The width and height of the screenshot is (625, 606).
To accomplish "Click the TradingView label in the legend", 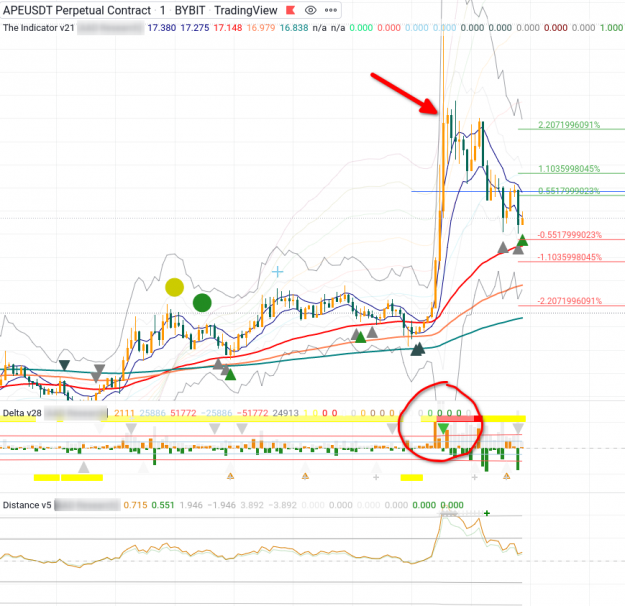I will pos(246,10).
